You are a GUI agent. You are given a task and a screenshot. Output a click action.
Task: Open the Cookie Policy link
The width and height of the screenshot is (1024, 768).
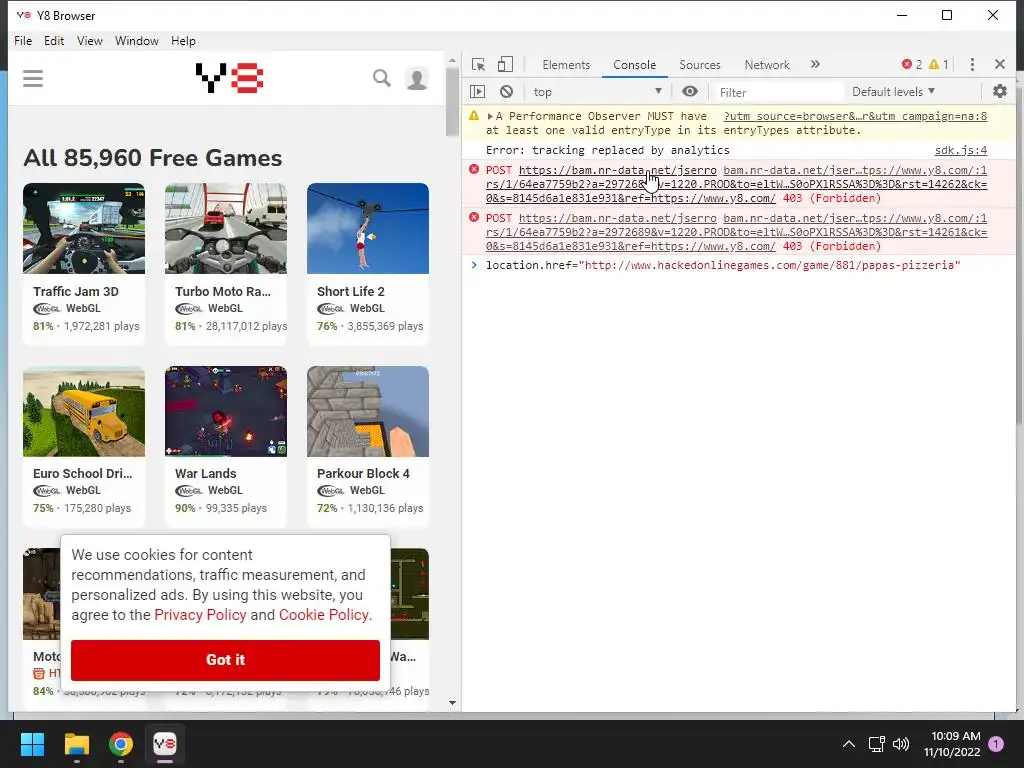tap(323, 615)
